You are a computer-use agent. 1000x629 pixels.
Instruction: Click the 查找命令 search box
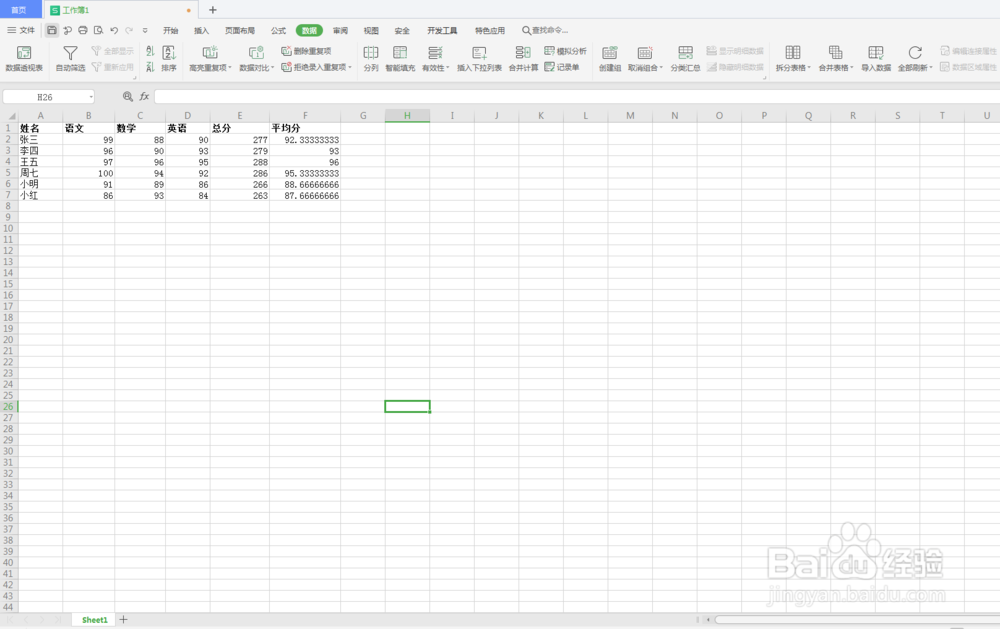545,31
